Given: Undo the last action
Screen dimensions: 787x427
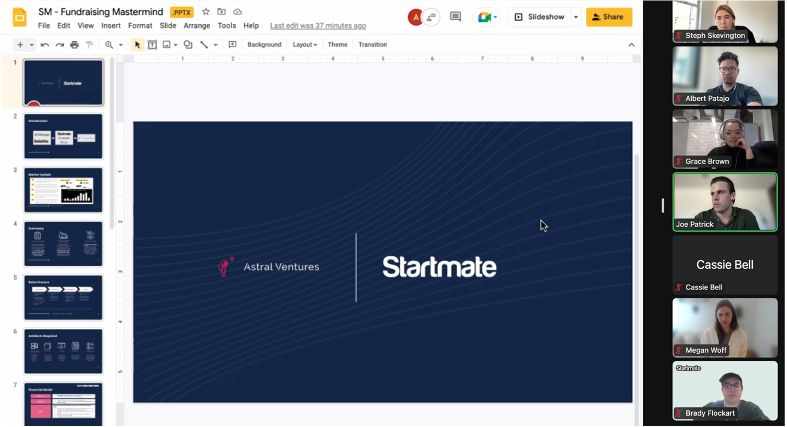Looking at the screenshot, I should click(x=45, y=45).
